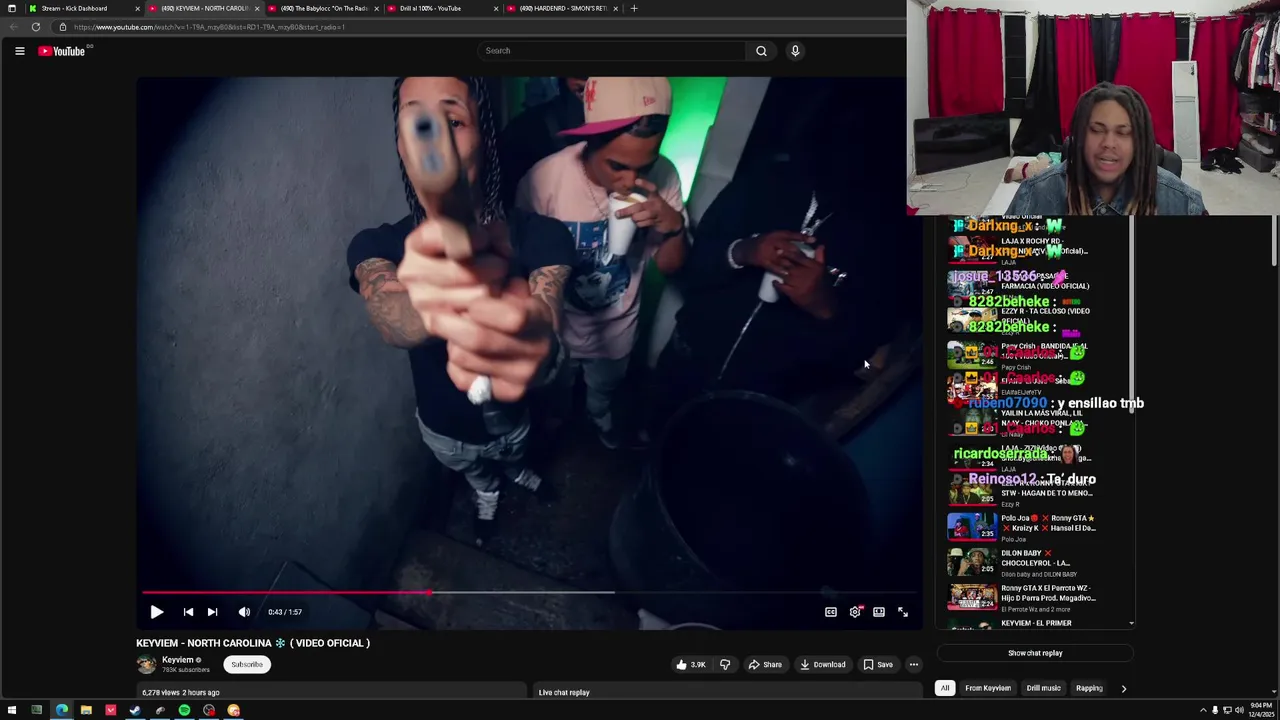Open Microsoft Edge from the taskbar
Screen dimensions: 1280x720
tap(62, 710)
